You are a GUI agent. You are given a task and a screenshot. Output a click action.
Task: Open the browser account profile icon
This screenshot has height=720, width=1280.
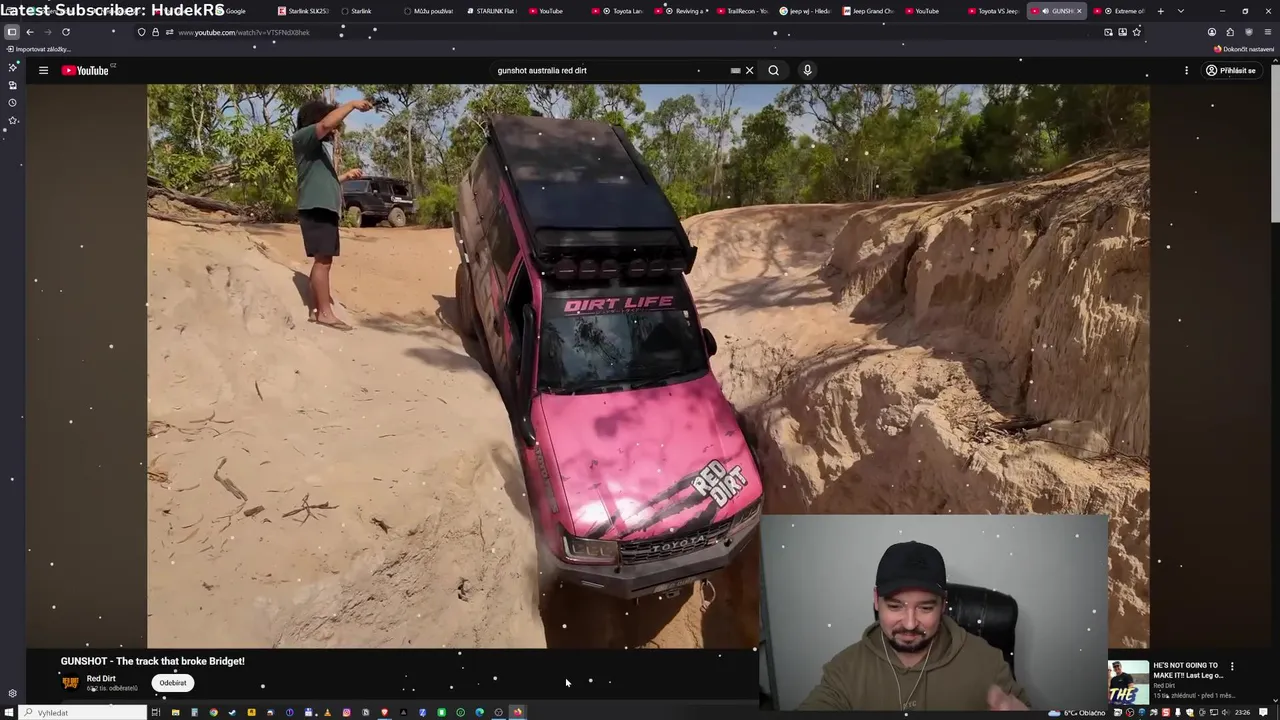1211,32
